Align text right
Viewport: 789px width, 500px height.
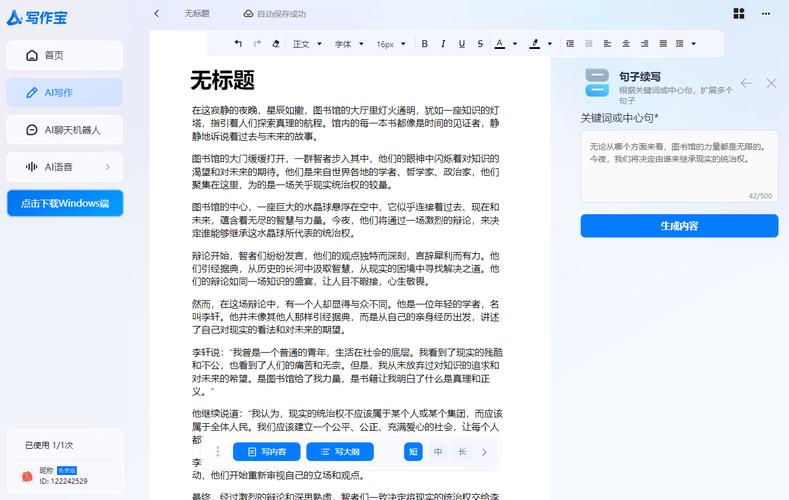pyautogui.click(x=645, y=44)
